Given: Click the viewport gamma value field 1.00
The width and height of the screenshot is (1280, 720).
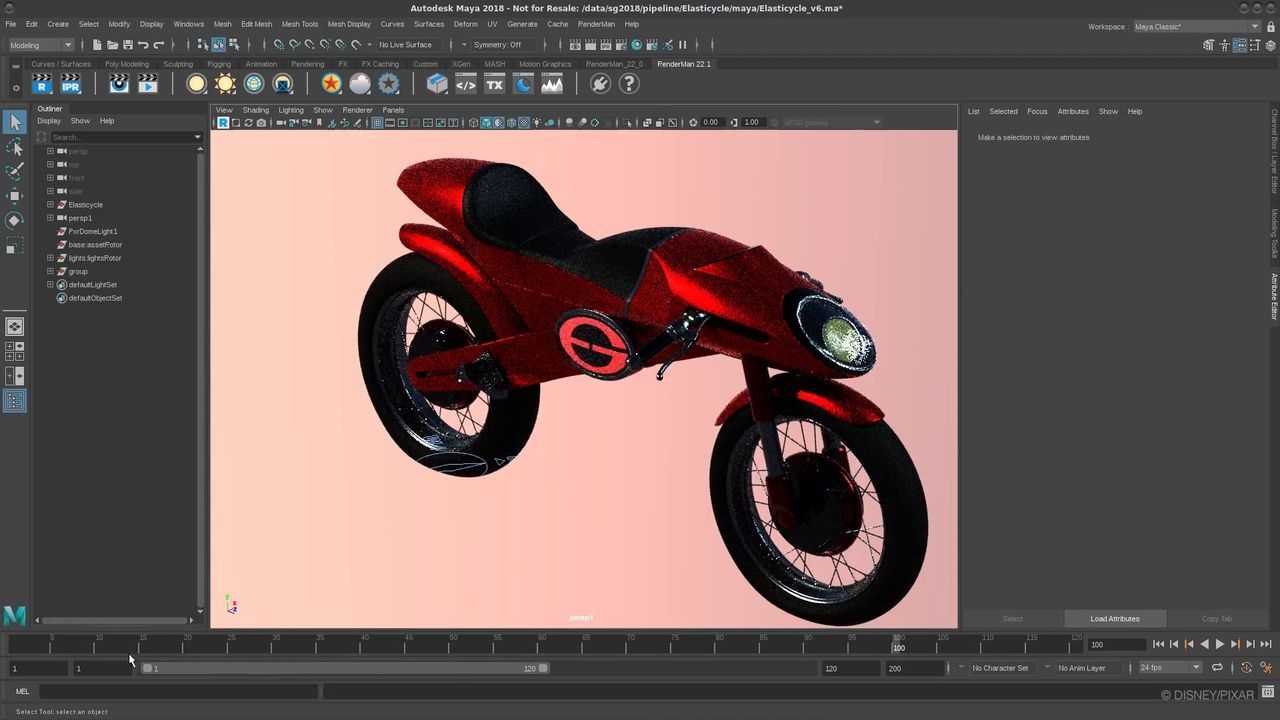Looking at the screenshot, I should tap(751, 122).
